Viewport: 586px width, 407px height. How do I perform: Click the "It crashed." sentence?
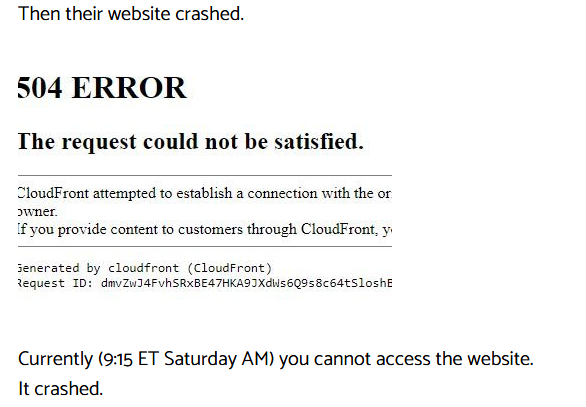point(60,389)
